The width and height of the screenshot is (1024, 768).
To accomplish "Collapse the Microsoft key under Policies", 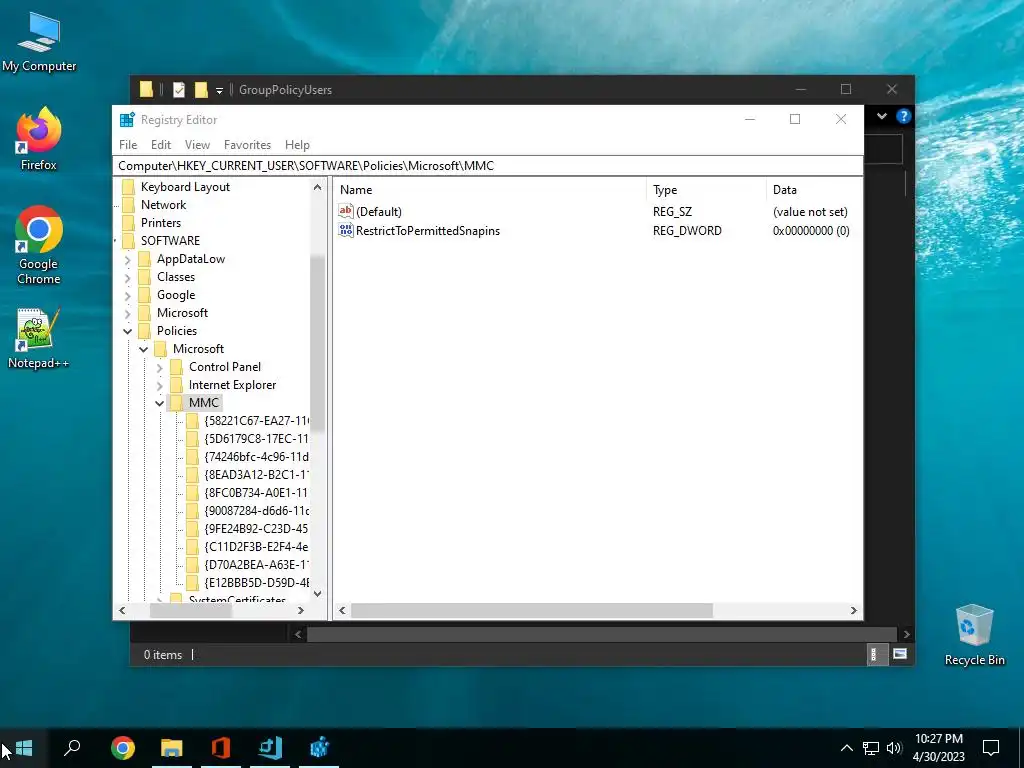I will point(144,349).
